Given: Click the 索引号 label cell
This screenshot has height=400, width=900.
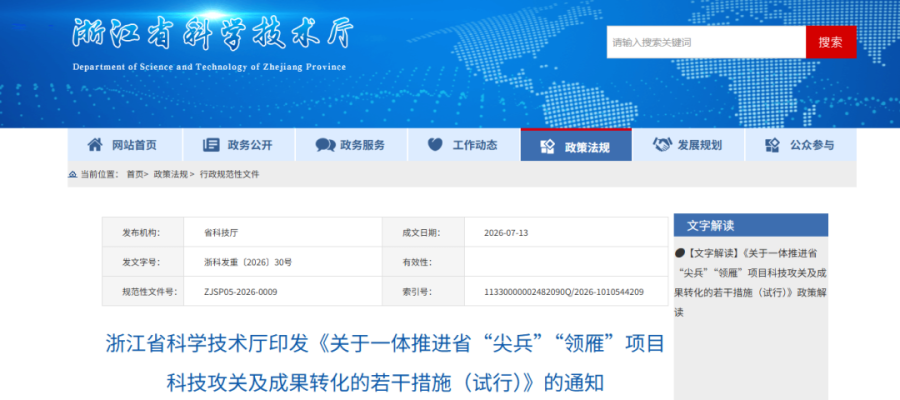Looking at the screenshot, I should click(x=424, y=292).
